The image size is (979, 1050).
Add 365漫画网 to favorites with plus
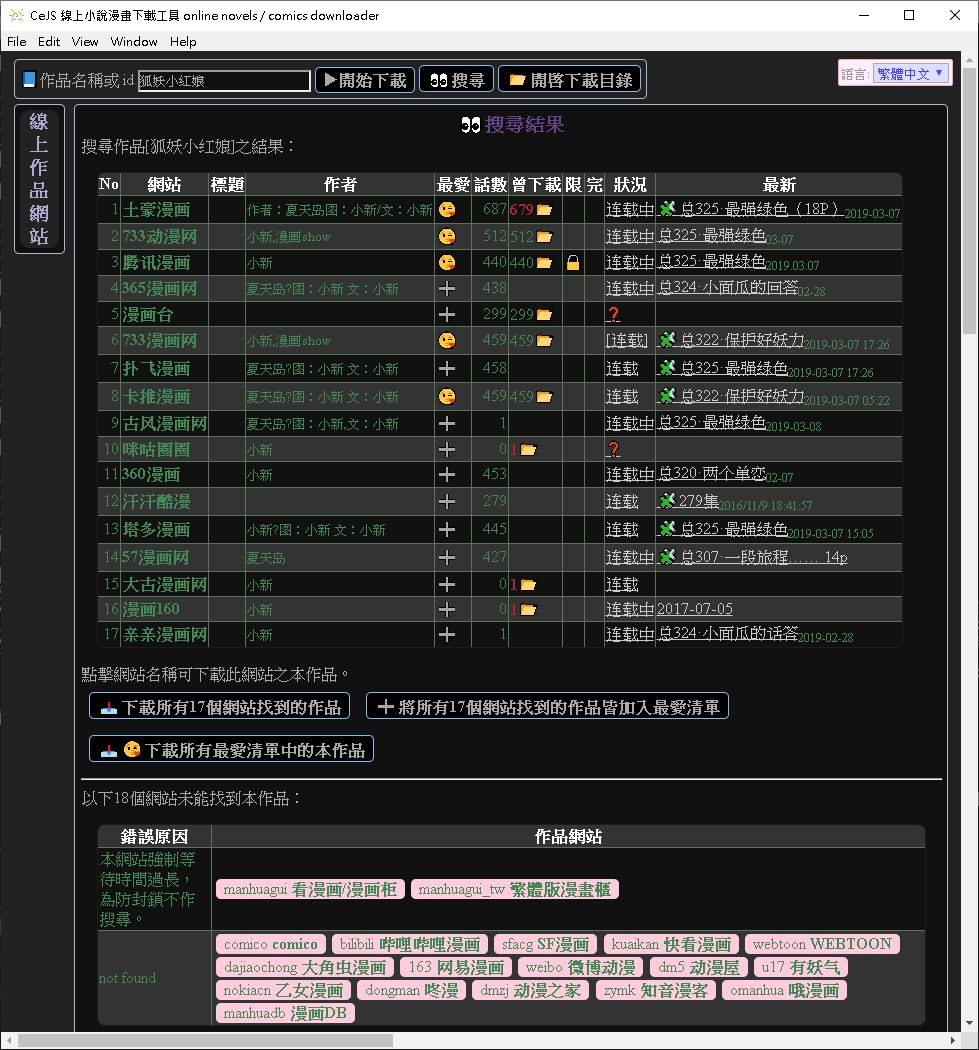(447, 289)
